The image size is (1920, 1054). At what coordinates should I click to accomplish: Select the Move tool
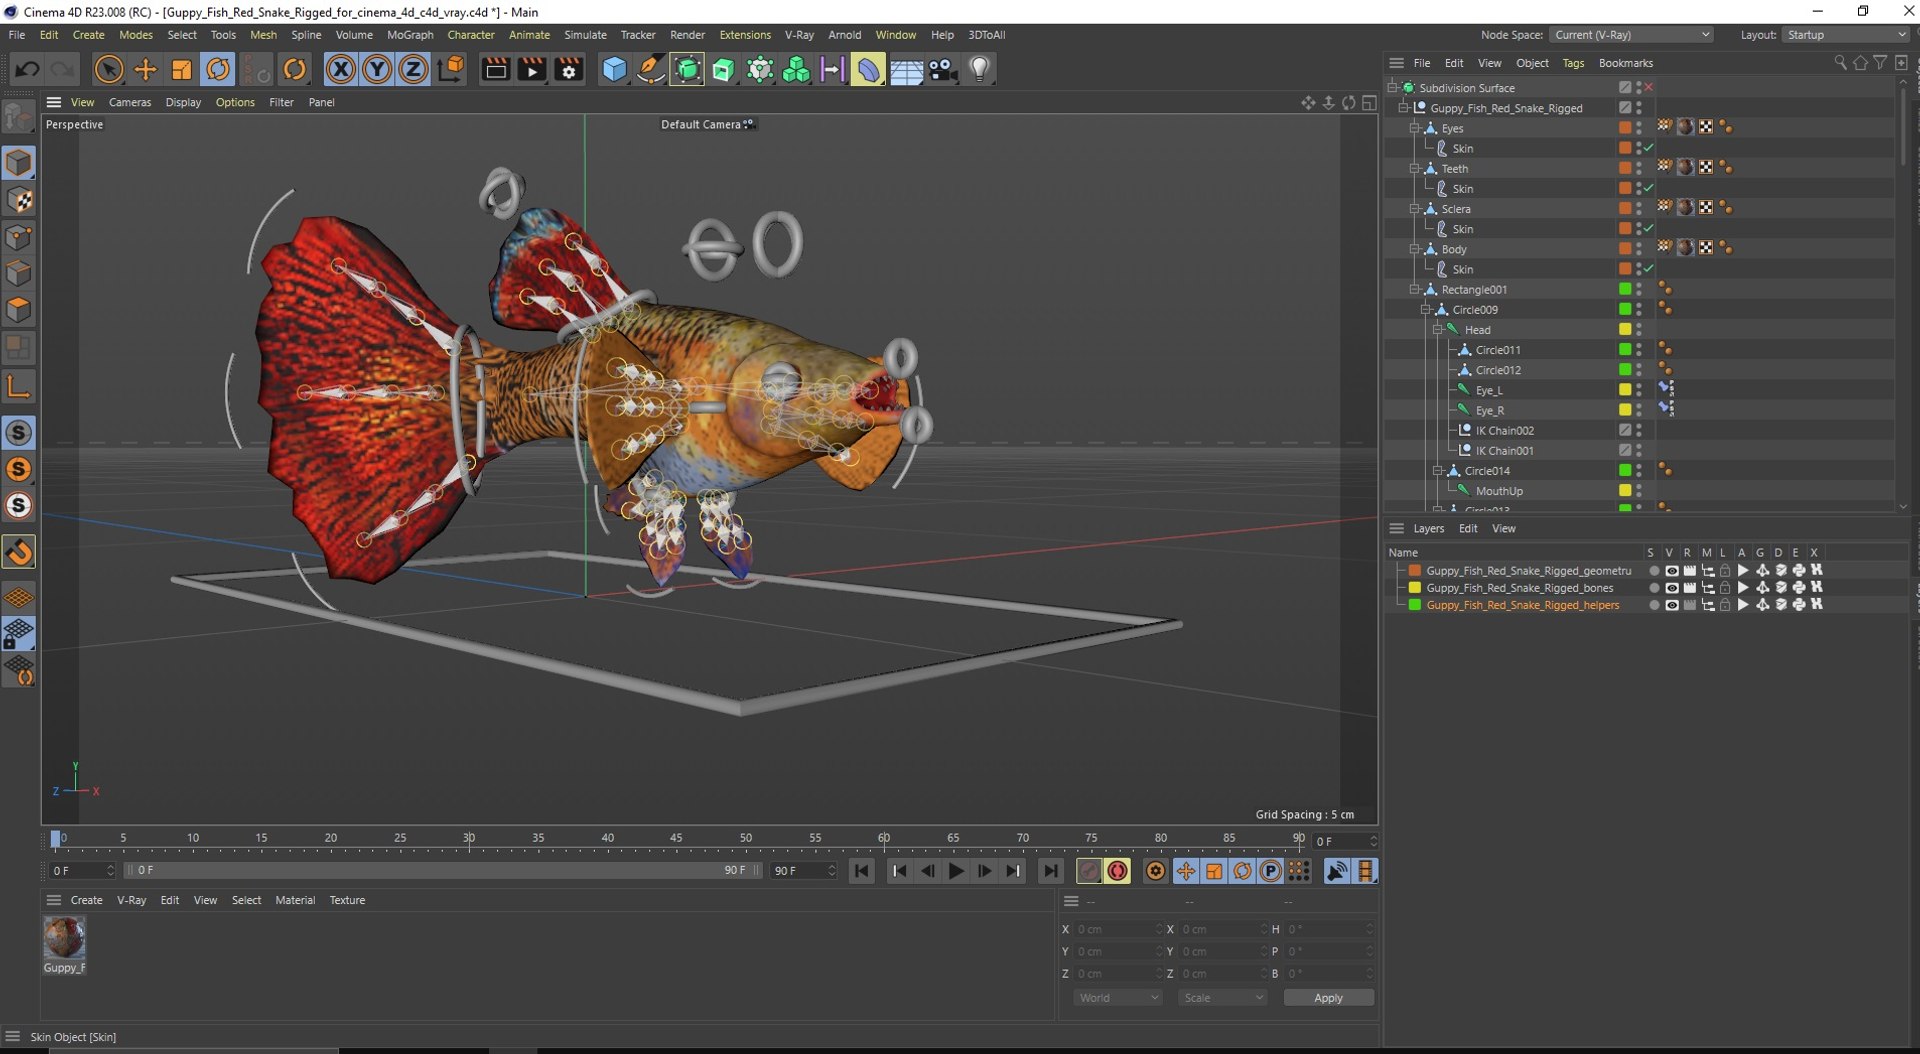tap(145, 69)
